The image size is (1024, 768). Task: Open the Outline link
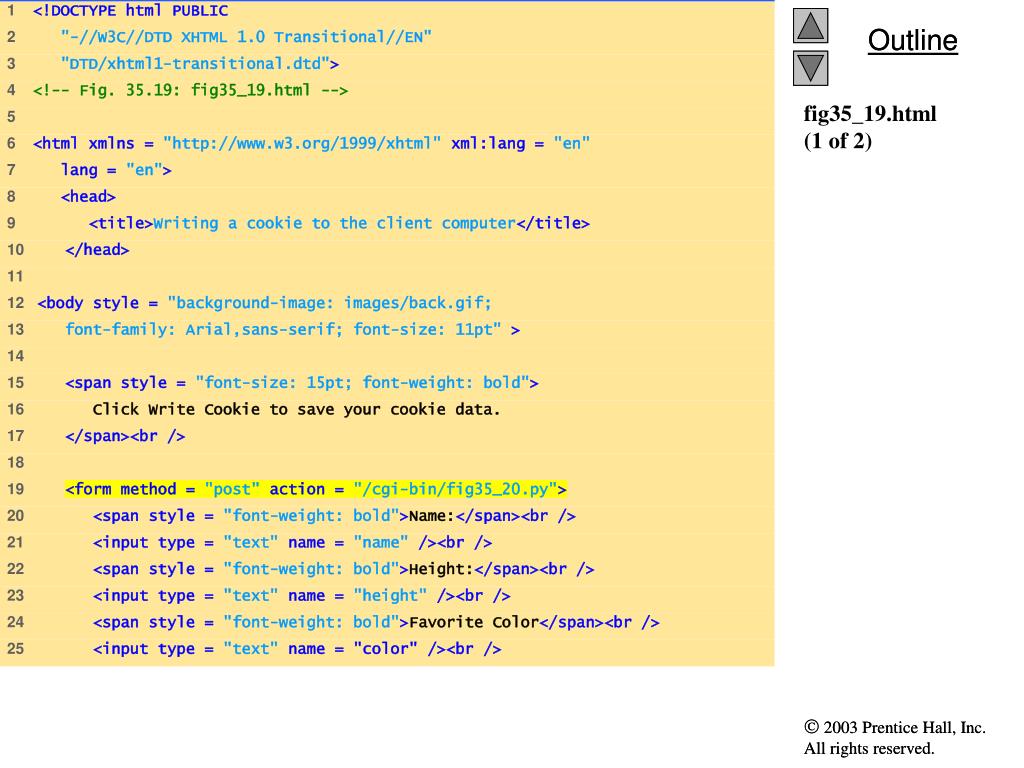912,40
